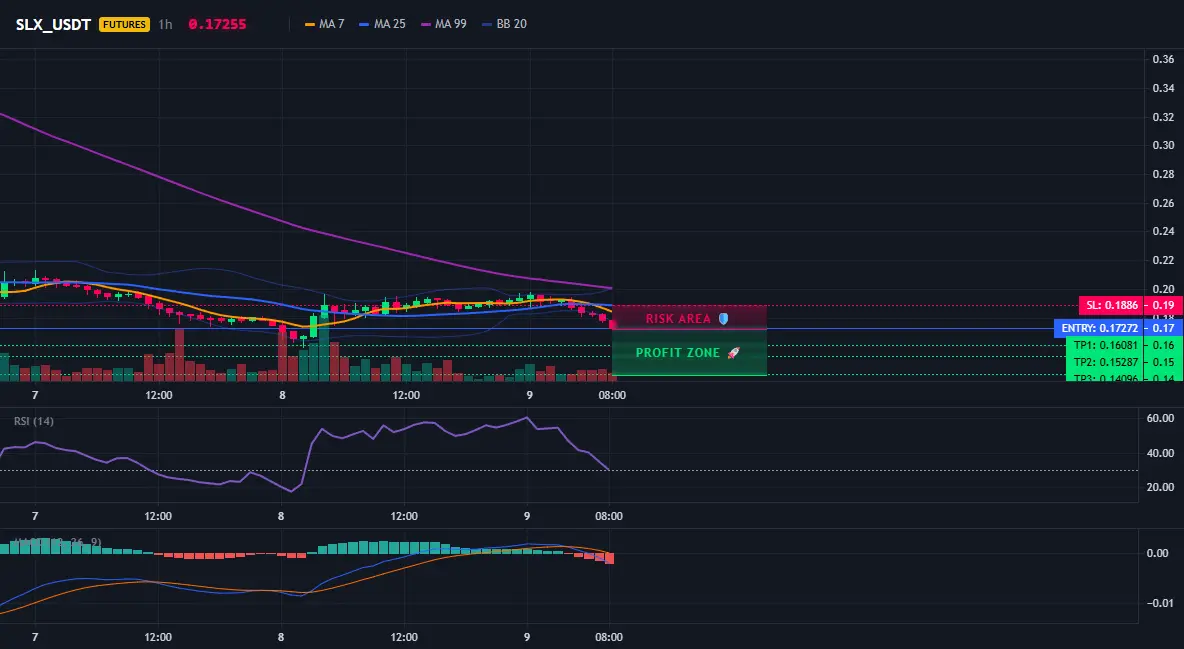The image size is (1184, 649).
Task: Click 0.30 on the price axis
Action: [1164, 145]
